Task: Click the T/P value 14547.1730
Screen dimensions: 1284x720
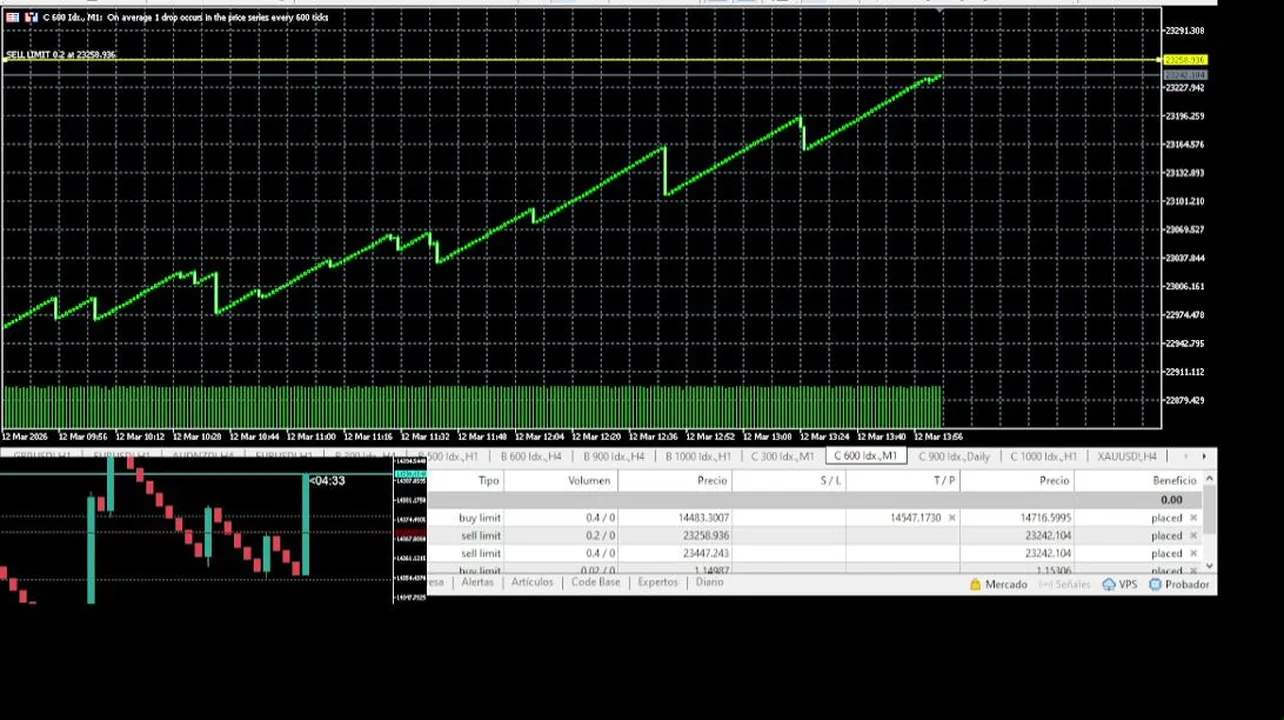Action: [914, 518]
